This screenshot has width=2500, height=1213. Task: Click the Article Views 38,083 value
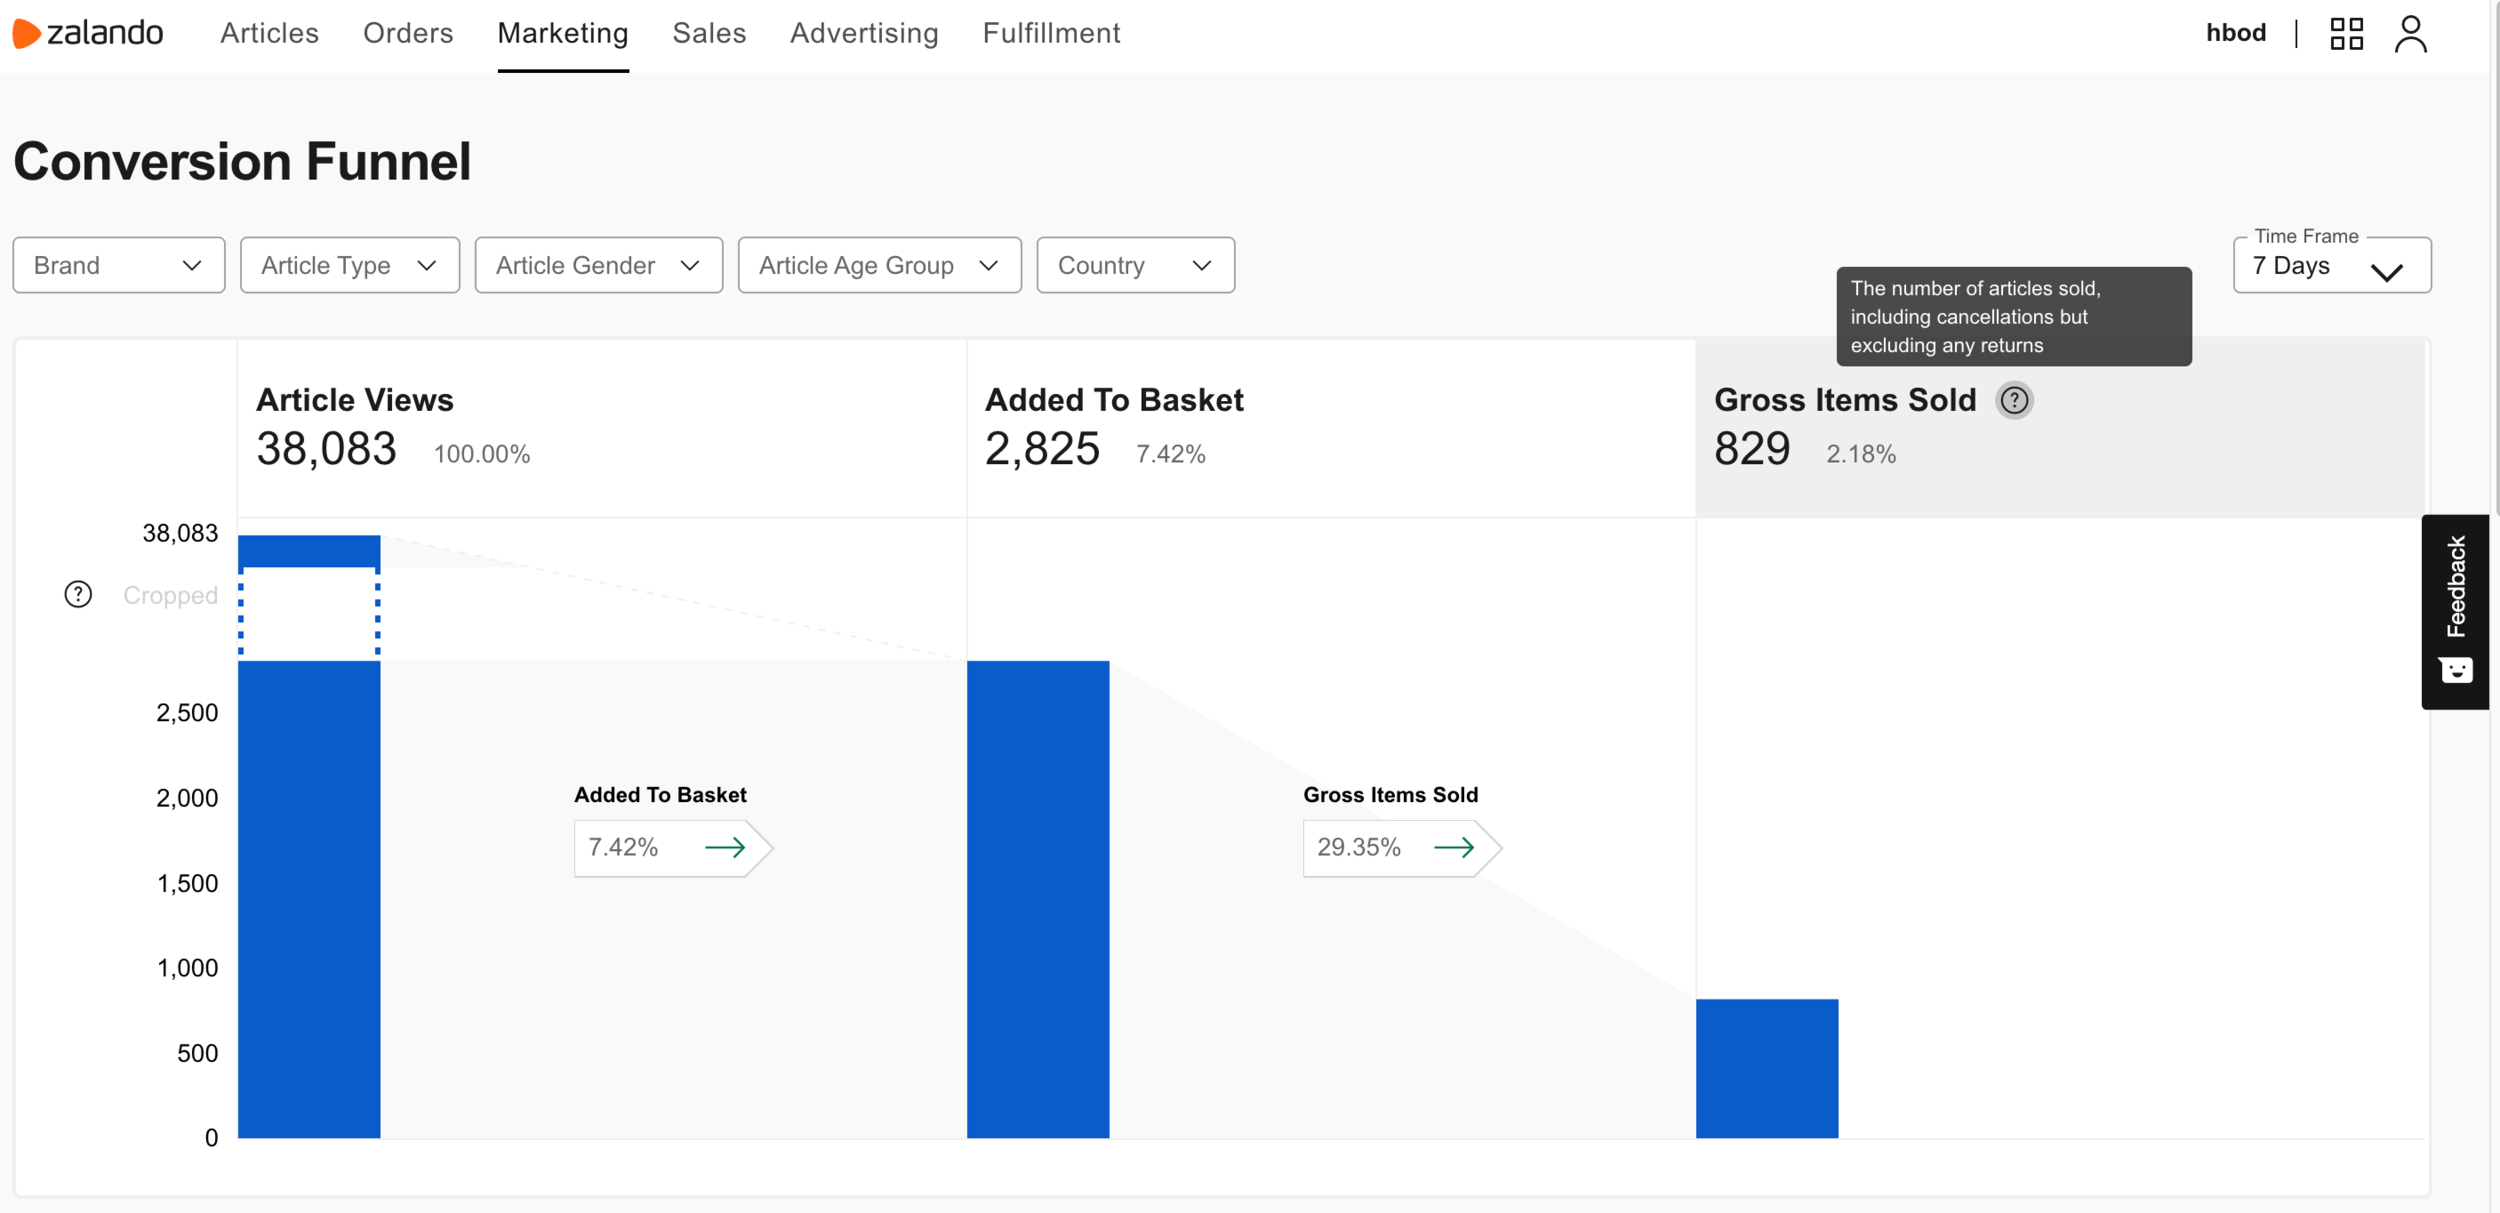327,449
